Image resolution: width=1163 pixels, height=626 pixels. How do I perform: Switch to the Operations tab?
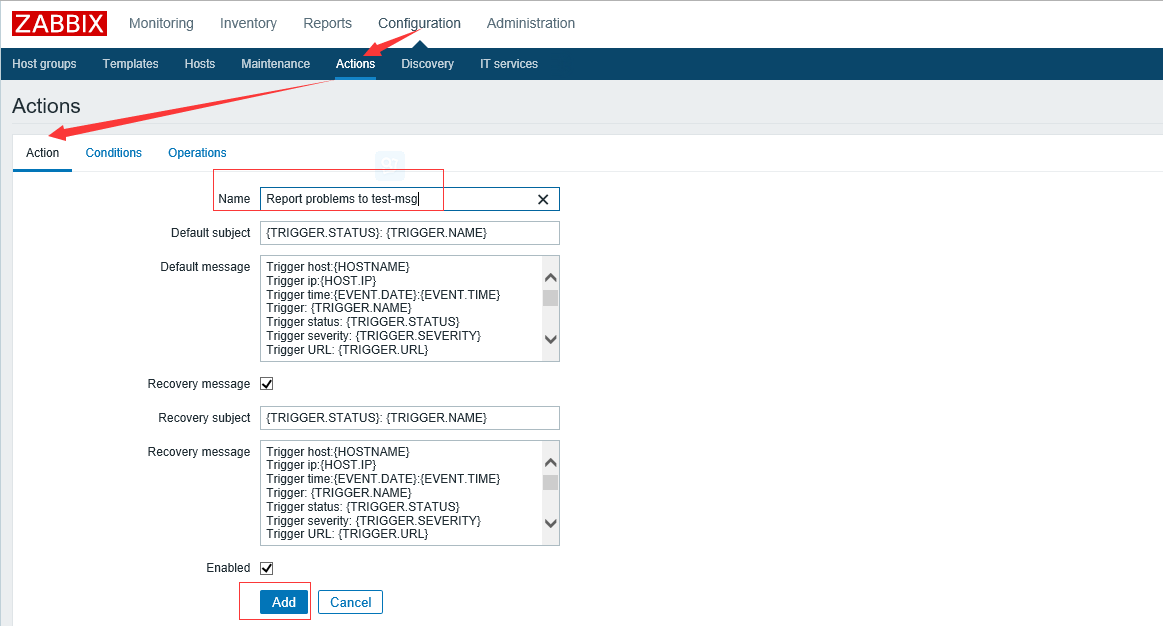click(x=197, y=153)
